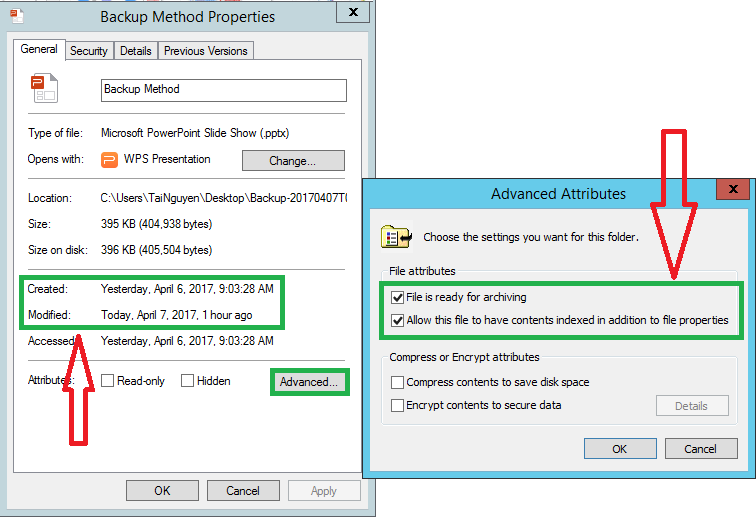Open the Advanced... attributes button
756x518 pixels.
(309, 382)
